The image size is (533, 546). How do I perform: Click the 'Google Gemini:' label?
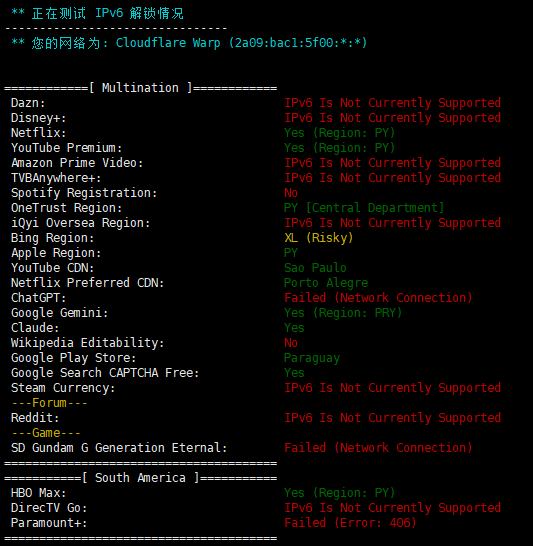point(60,313)
